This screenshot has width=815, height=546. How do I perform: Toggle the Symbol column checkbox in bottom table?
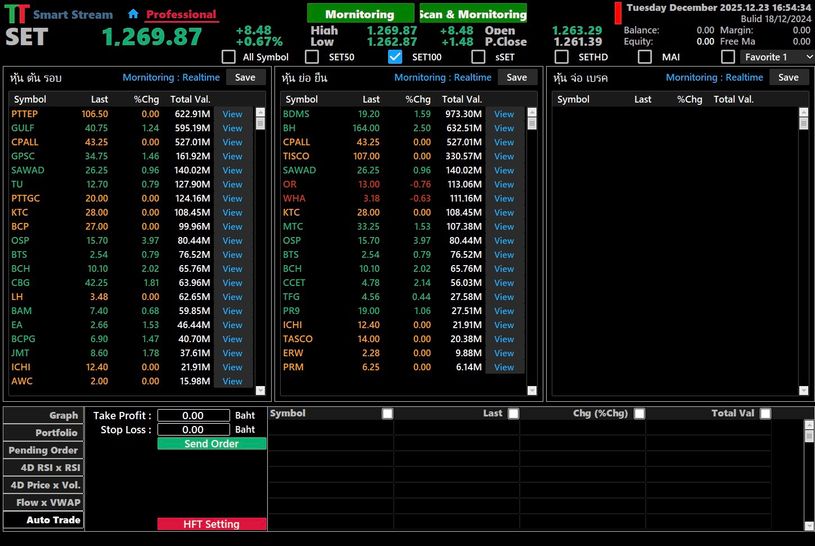click(387, 414)
